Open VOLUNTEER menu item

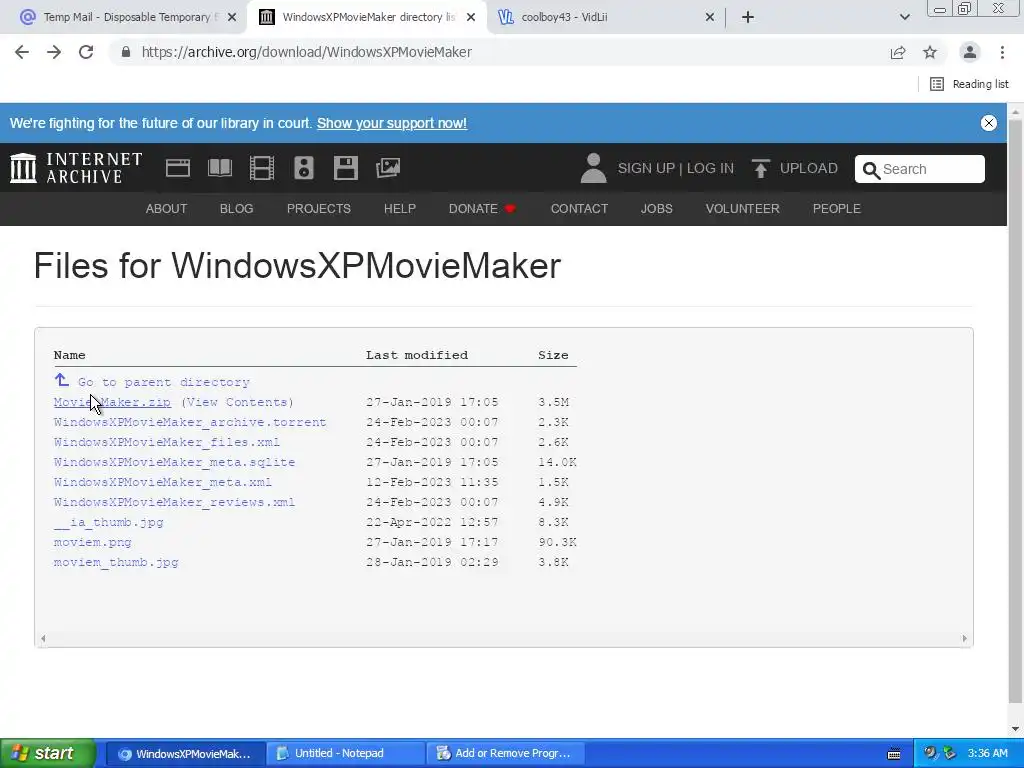743,208
